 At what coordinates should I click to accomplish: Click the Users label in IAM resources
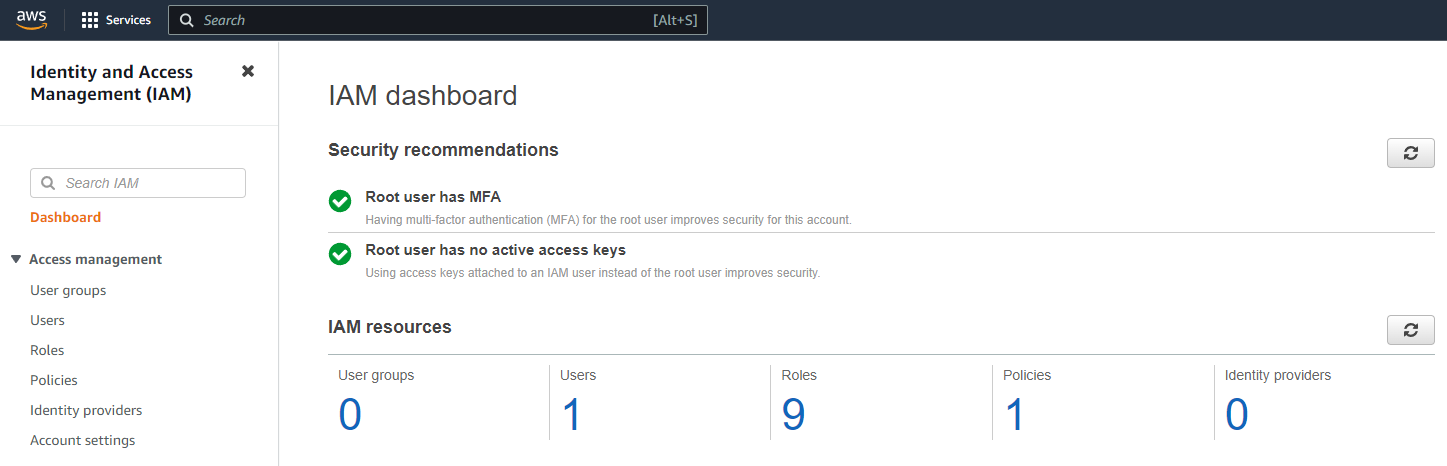(578, 375)
